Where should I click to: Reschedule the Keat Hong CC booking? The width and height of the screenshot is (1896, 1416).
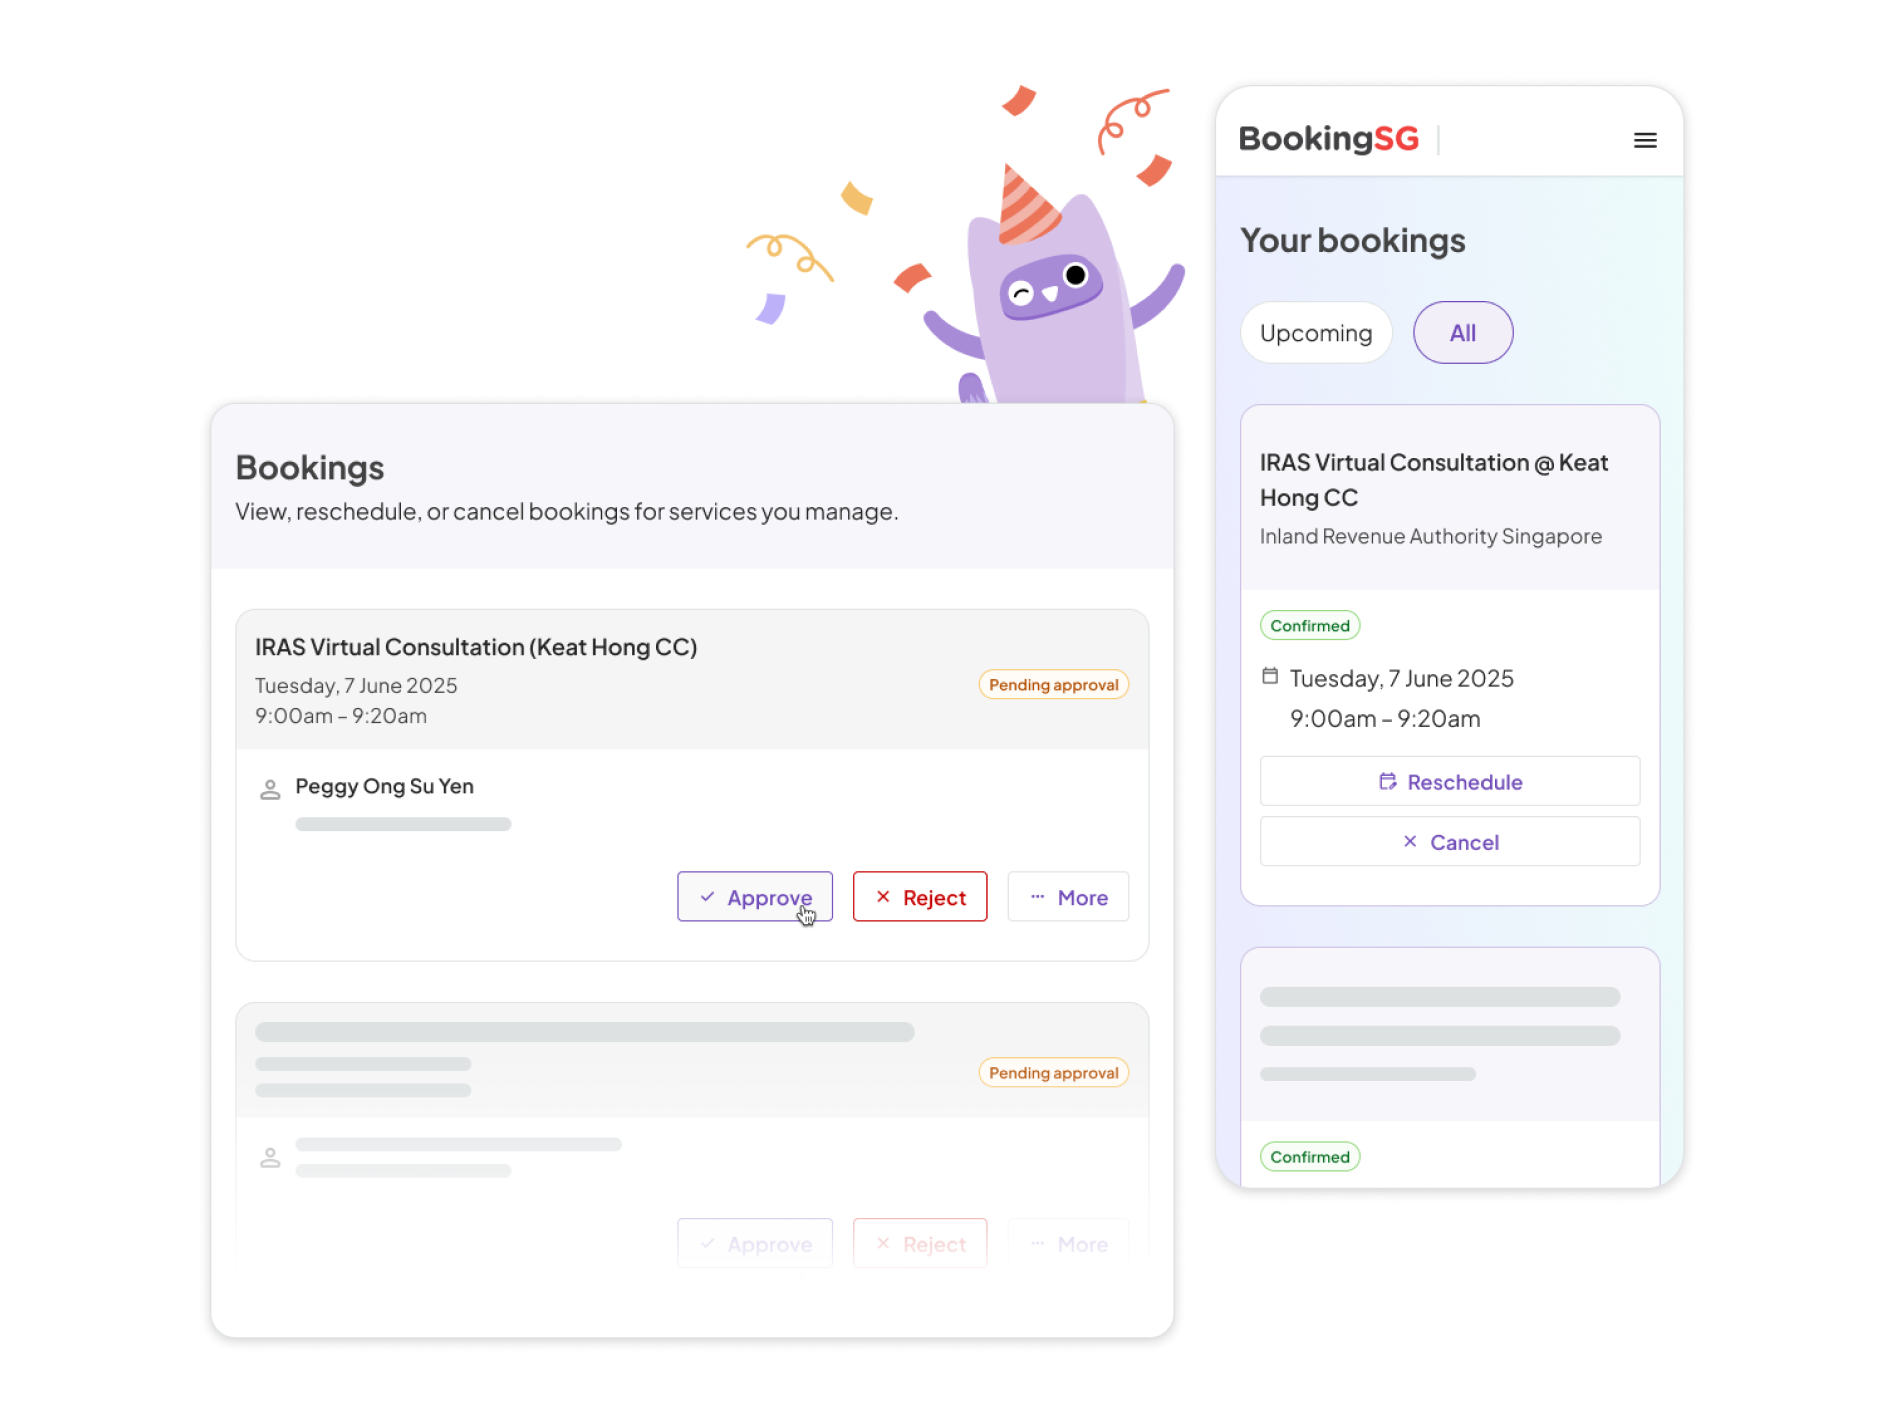tap(1450, 781)
